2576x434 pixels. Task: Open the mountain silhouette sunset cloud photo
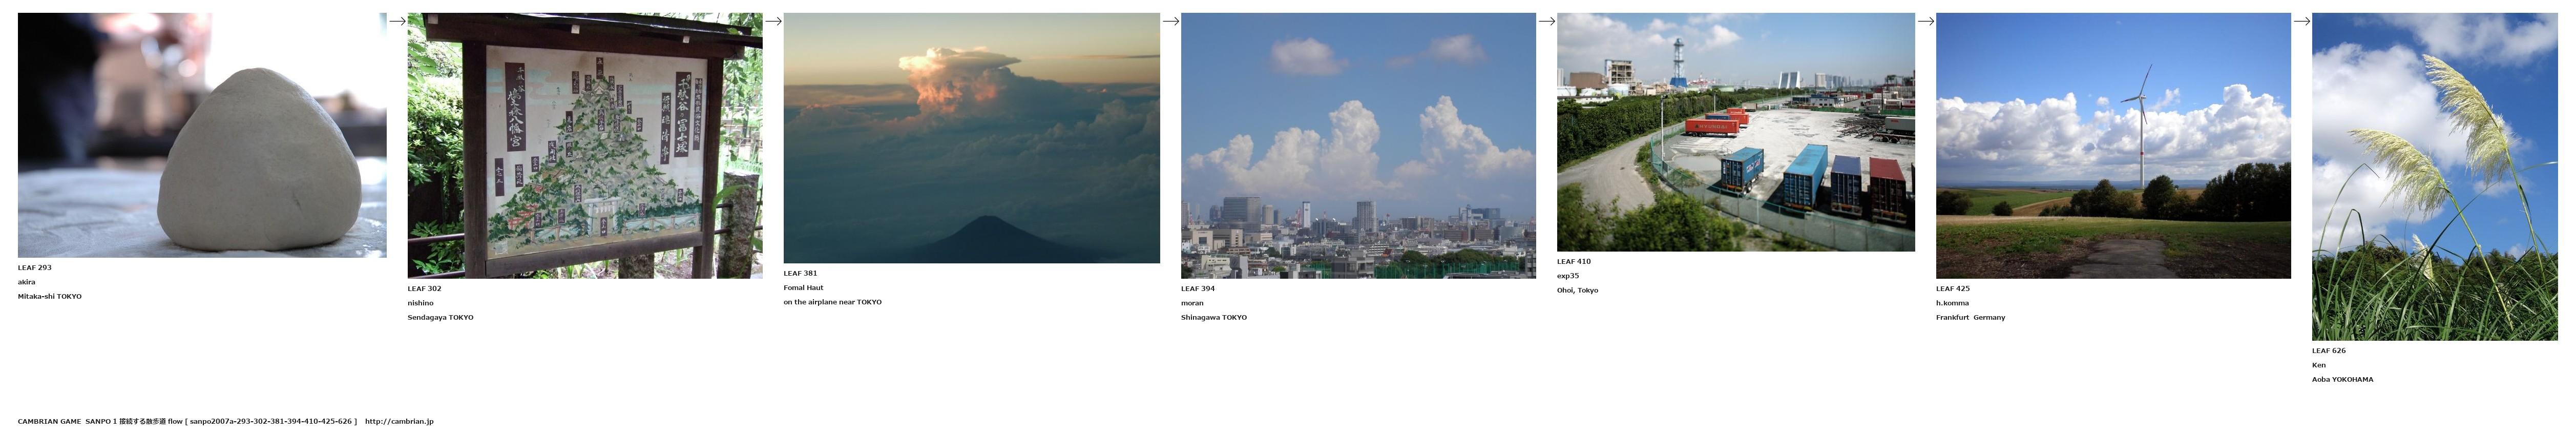click(971, 138)
